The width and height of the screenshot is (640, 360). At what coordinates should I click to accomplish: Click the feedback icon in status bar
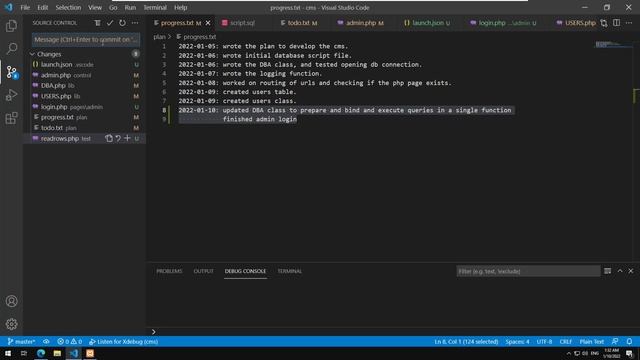click(x=615, y=342)
